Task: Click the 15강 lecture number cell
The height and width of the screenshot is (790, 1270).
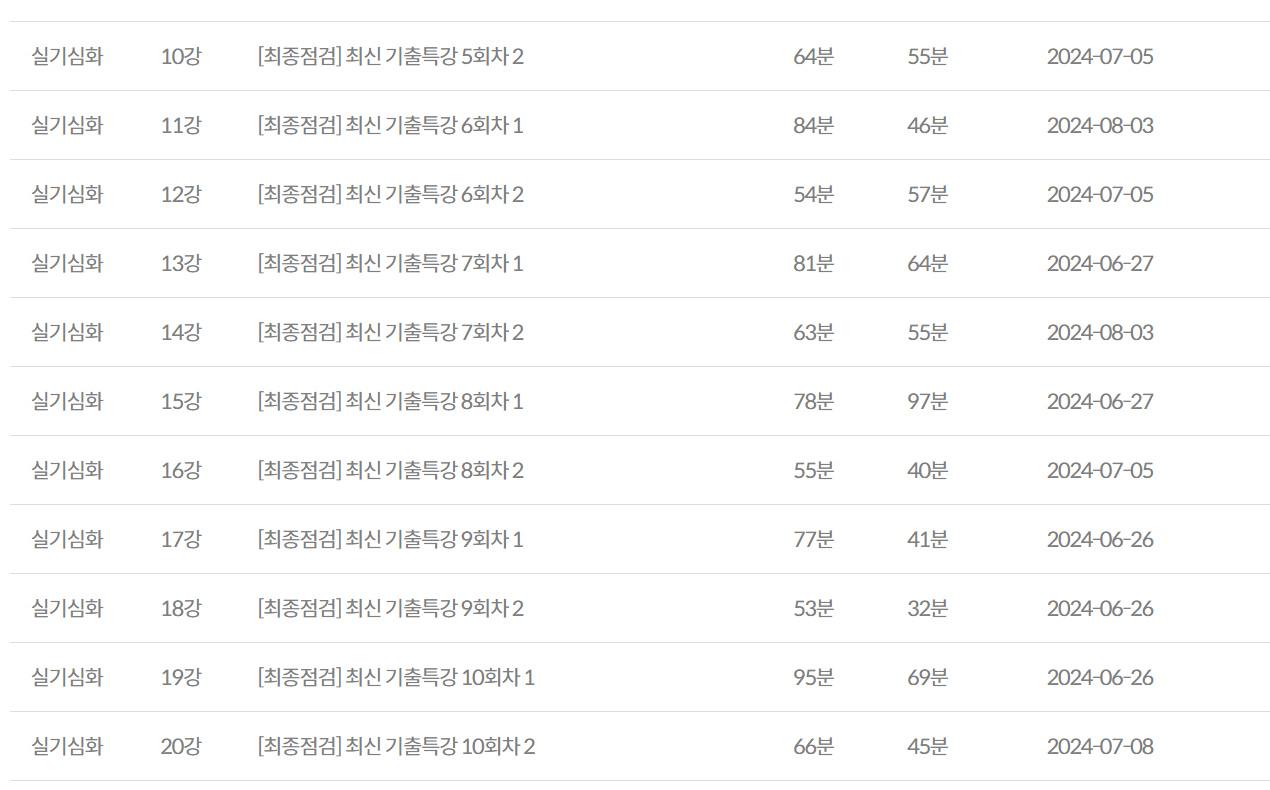Action: (181, 401)
